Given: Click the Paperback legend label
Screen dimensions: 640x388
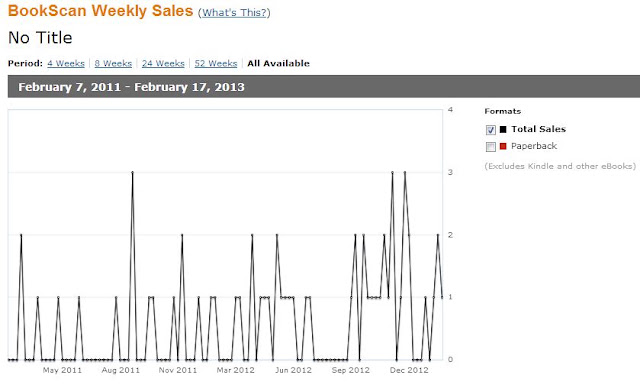Looking at the screenshot, I should tap(534, 146).
